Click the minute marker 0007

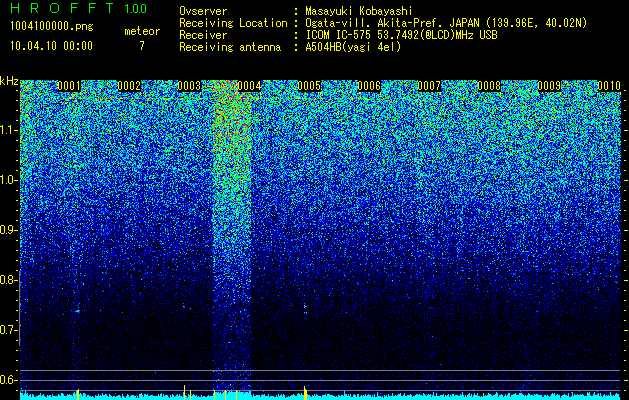point(429,86)
